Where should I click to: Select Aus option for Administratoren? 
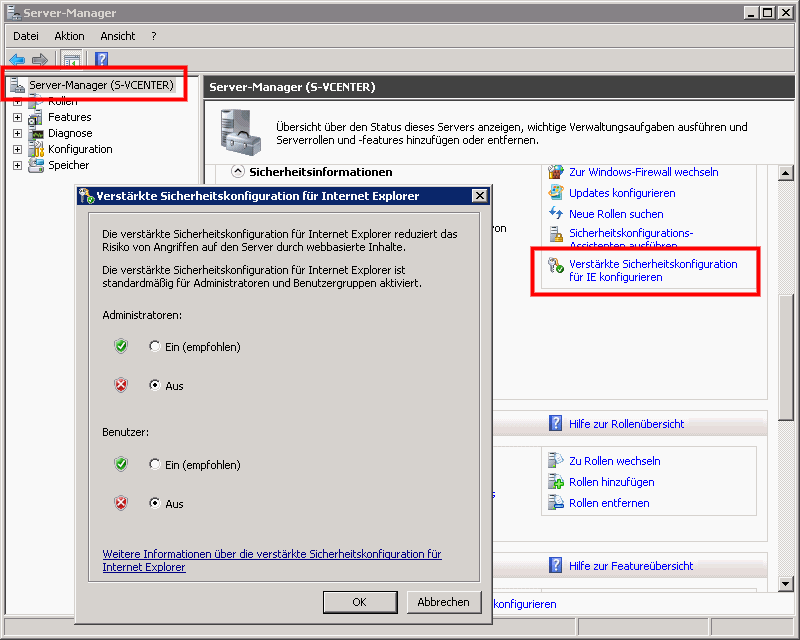[154, 385]
